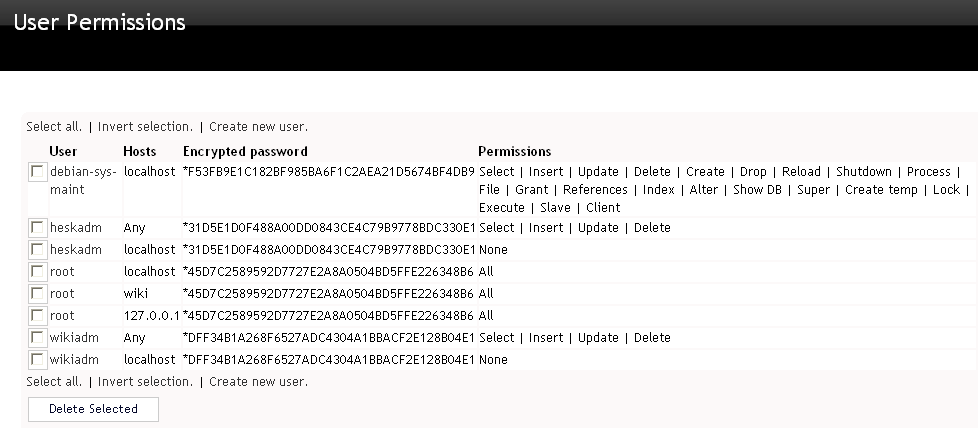This screenshot has height=428, width=978.
Task: Open the wikiadm user on host localhost
Action: [x=76, y=360]
